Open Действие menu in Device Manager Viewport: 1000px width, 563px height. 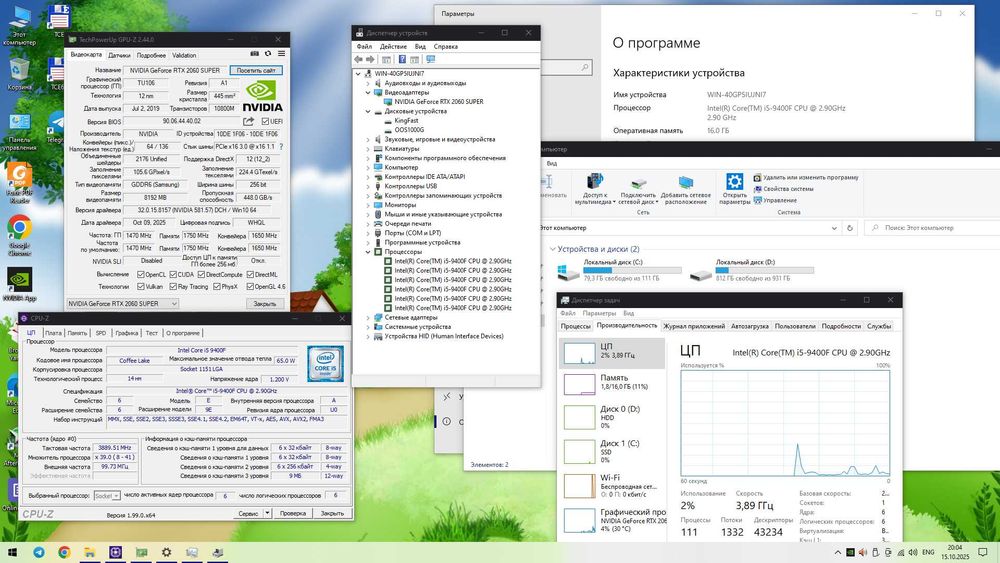point(393,47)
